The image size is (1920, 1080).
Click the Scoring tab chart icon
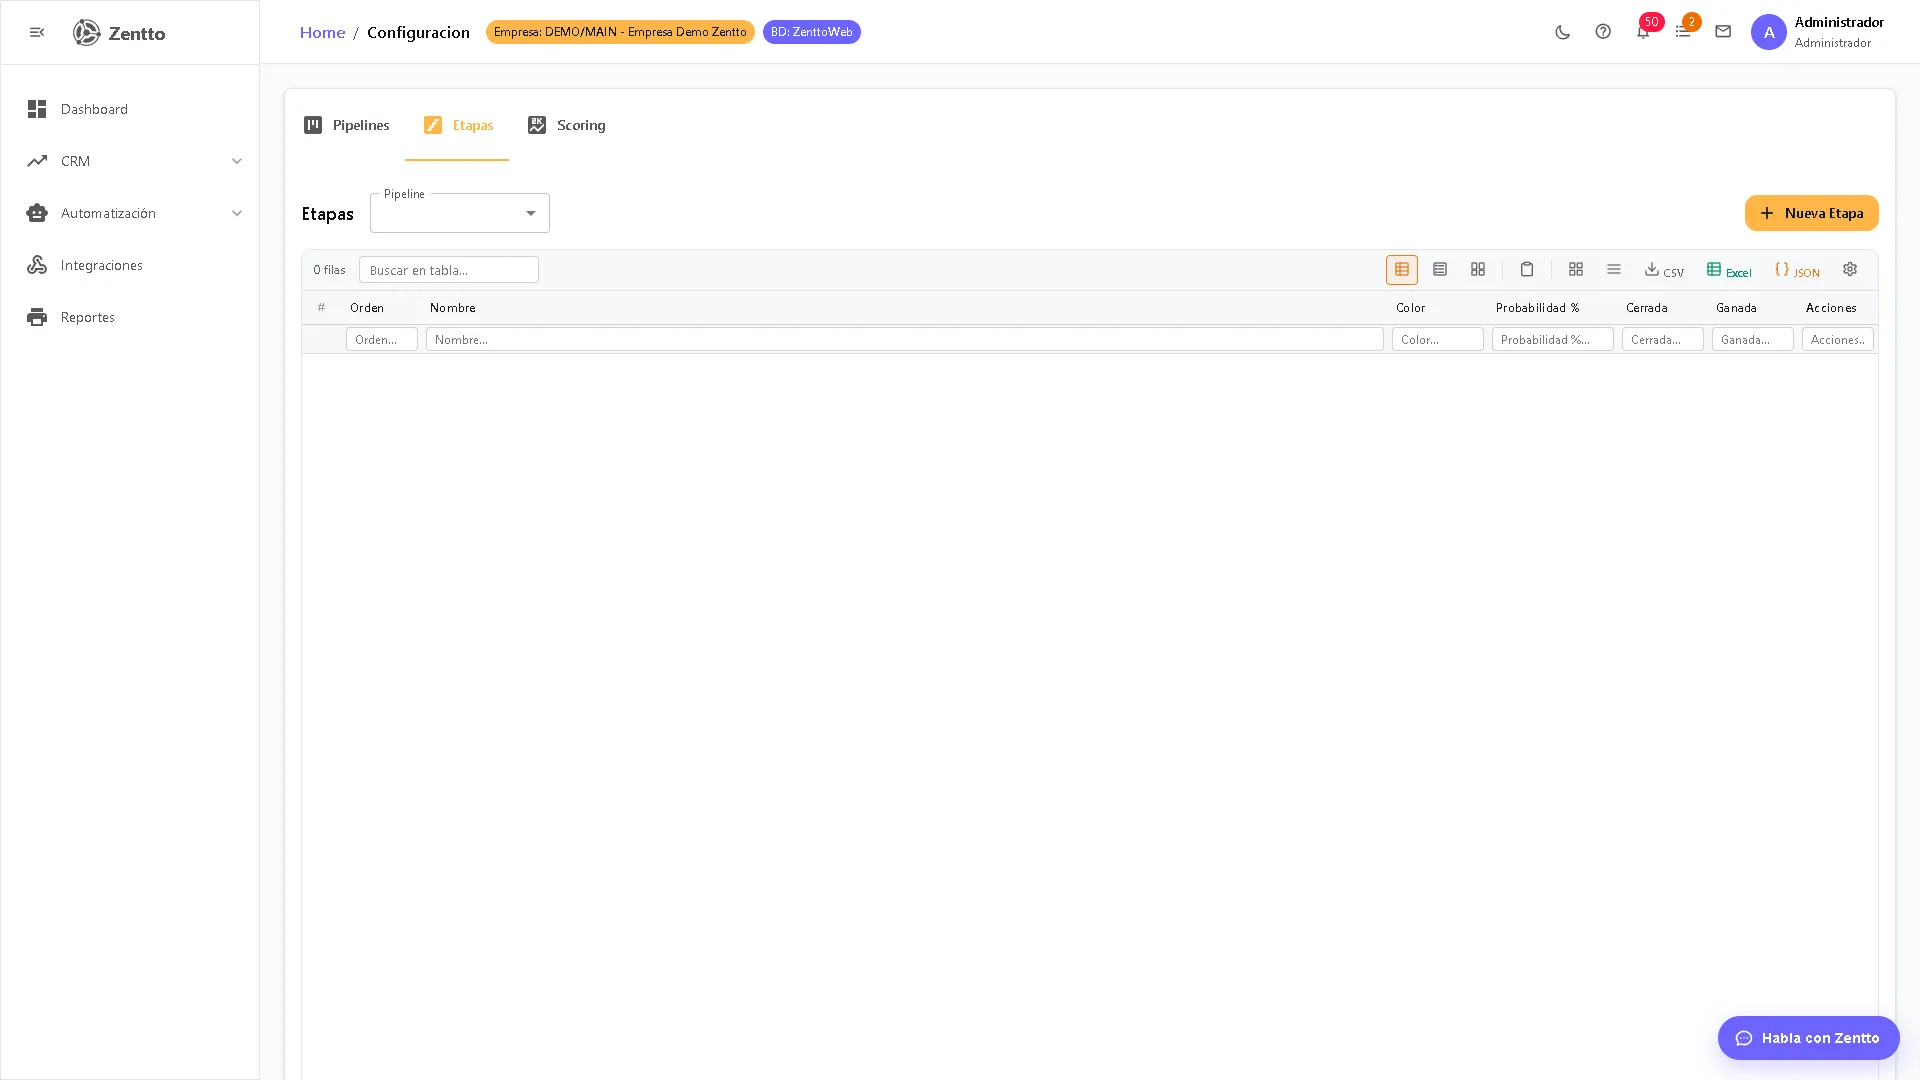[537, 125]
